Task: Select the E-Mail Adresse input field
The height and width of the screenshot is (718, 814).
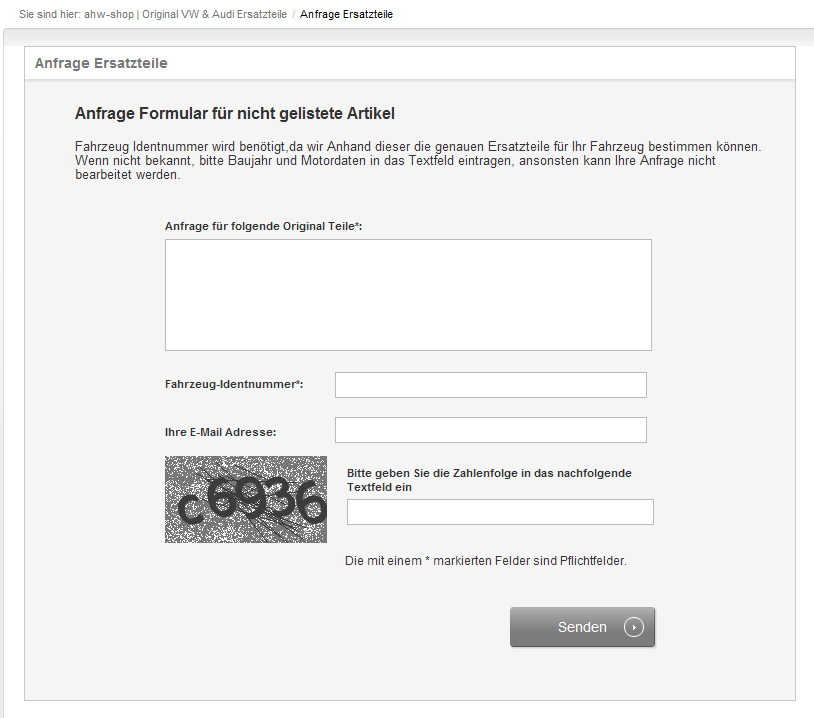Action: [x=491, y=430]
